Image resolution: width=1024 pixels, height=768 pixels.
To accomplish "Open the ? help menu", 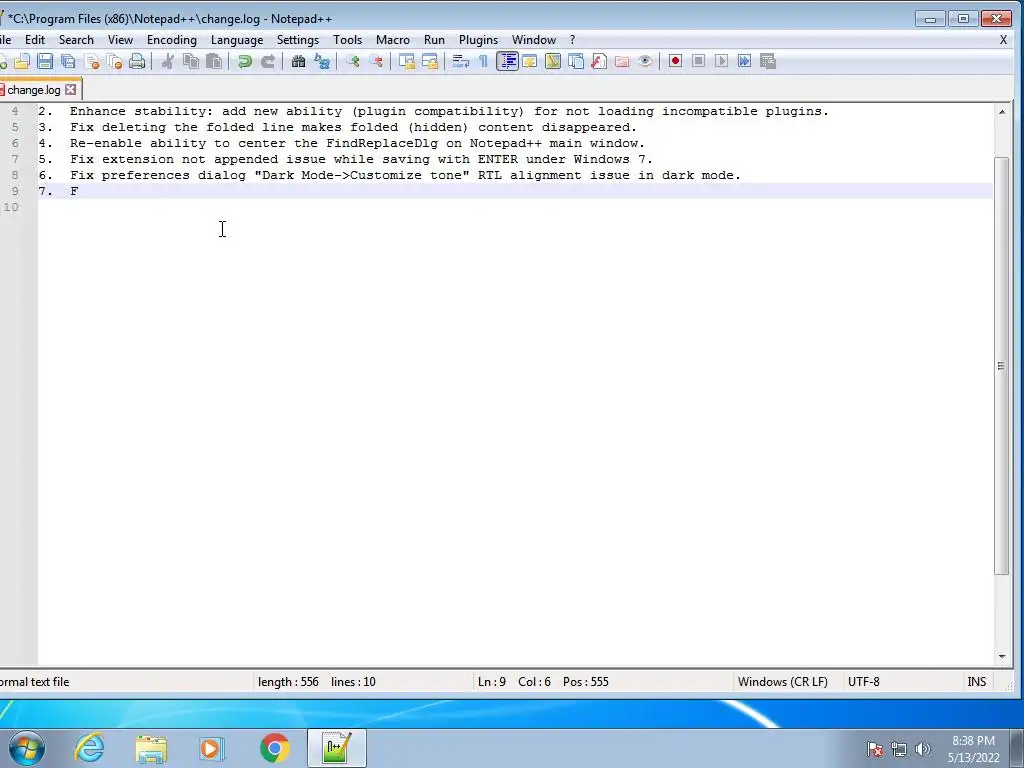I will [x=573, y=40].
